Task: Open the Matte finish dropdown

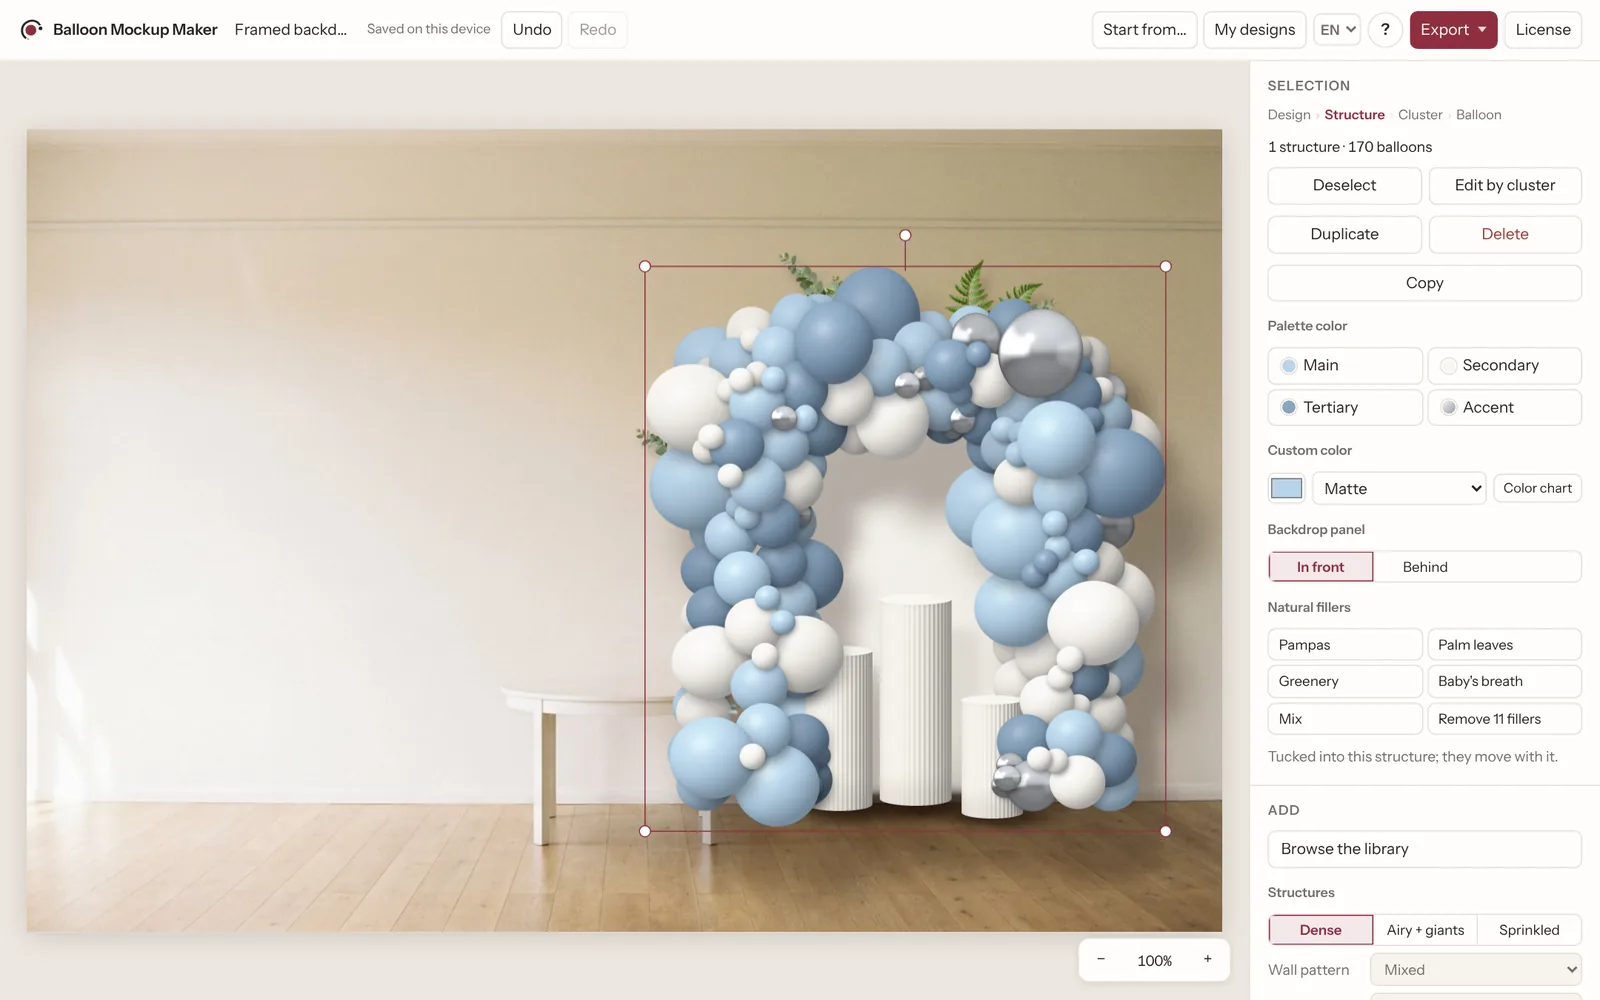Action: coord(1399,488)
